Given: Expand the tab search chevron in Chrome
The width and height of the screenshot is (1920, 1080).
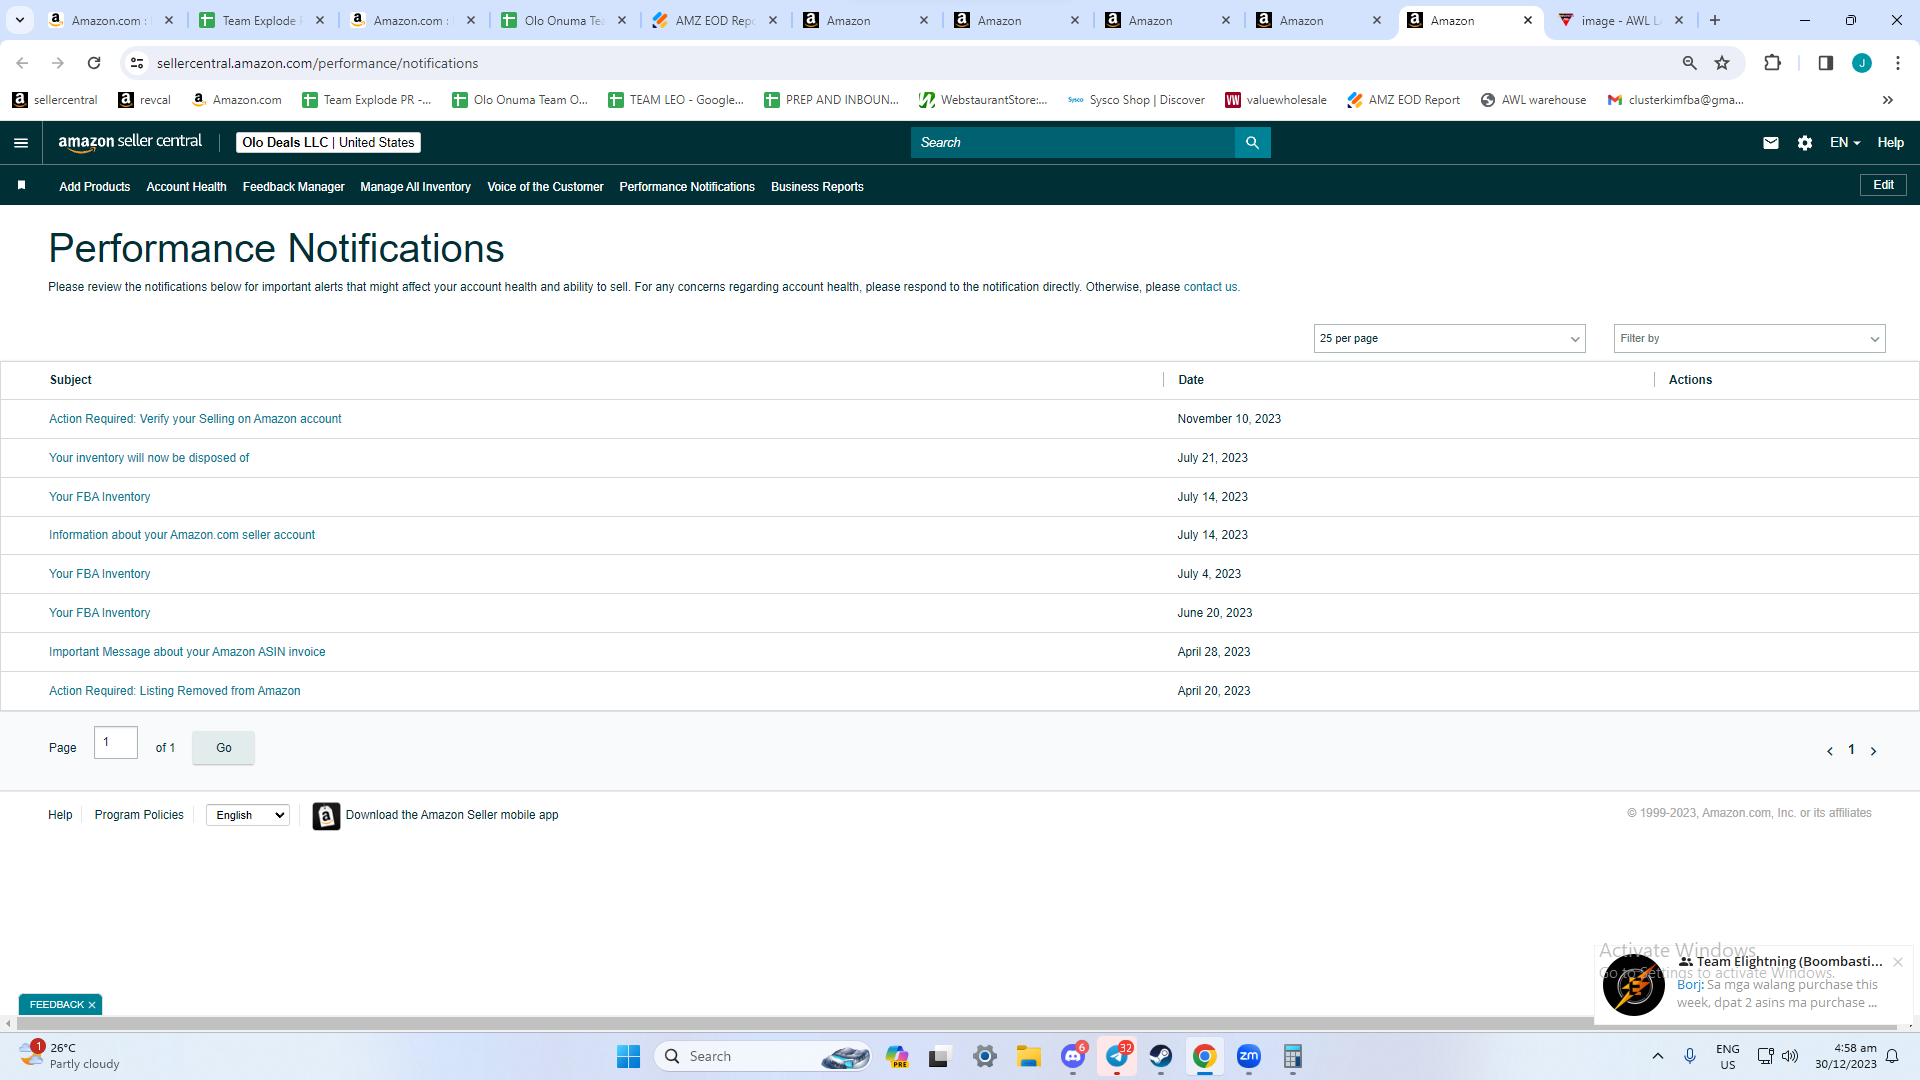Looking at the screenshot, I should pos(20,20).
